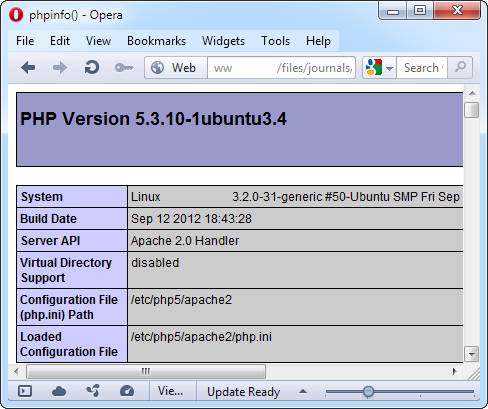Minimize the Opera window
The image size is (488, 409).
point(393,11)
